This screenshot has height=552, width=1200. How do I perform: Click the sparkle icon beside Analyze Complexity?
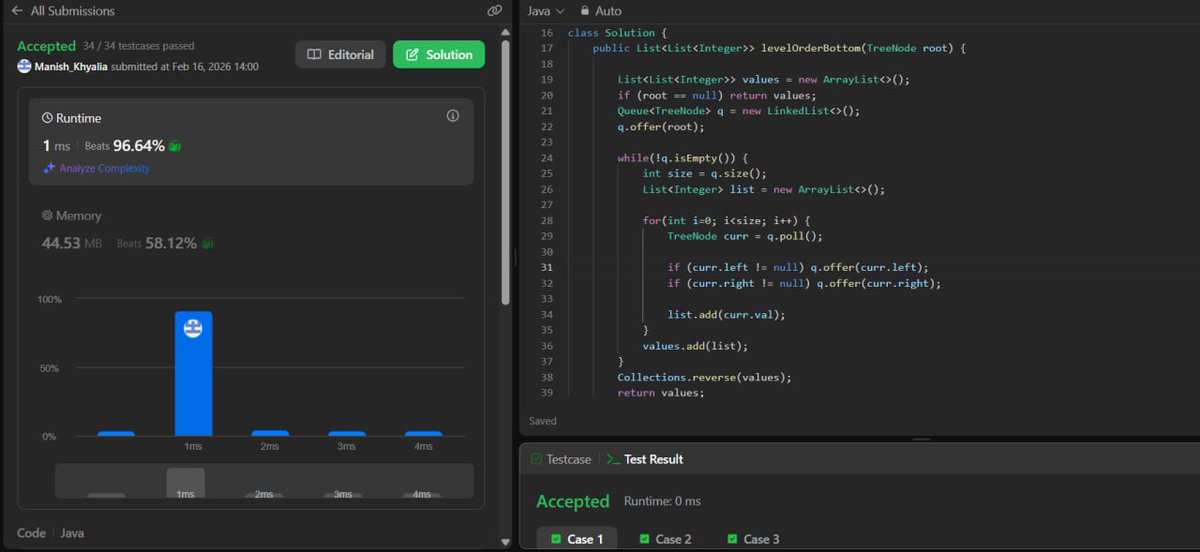(x=49, y=168)
